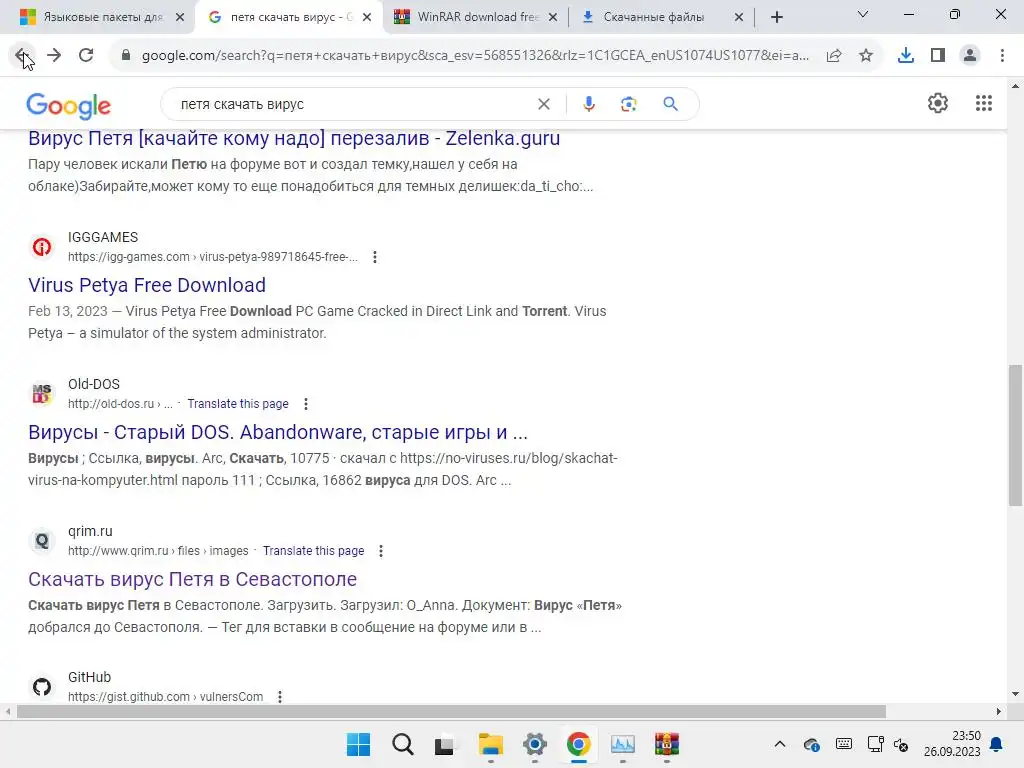Open Settings gear in the taskbar
This screenshot has height=768, width=1024.
click(535, 744)
